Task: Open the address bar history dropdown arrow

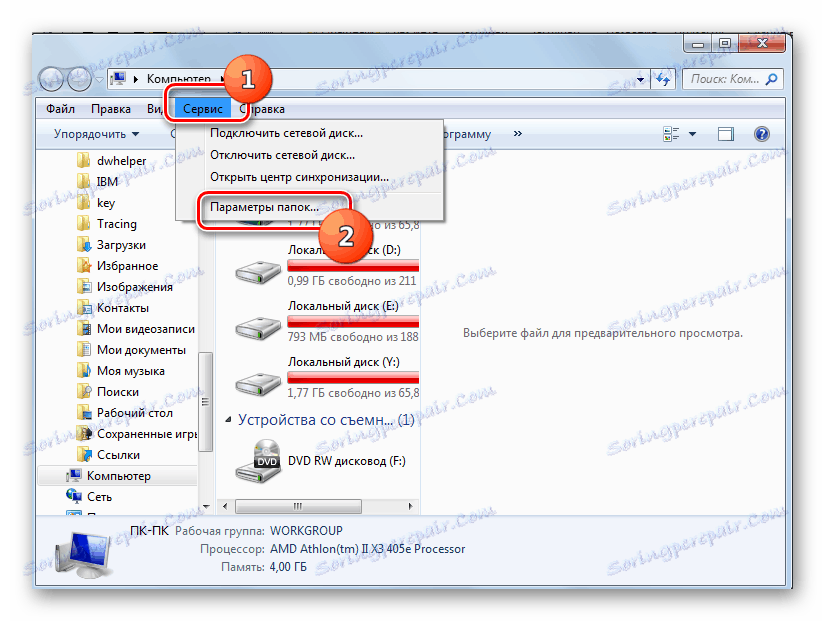Action: pyautogui.click(x=639, y=78)
